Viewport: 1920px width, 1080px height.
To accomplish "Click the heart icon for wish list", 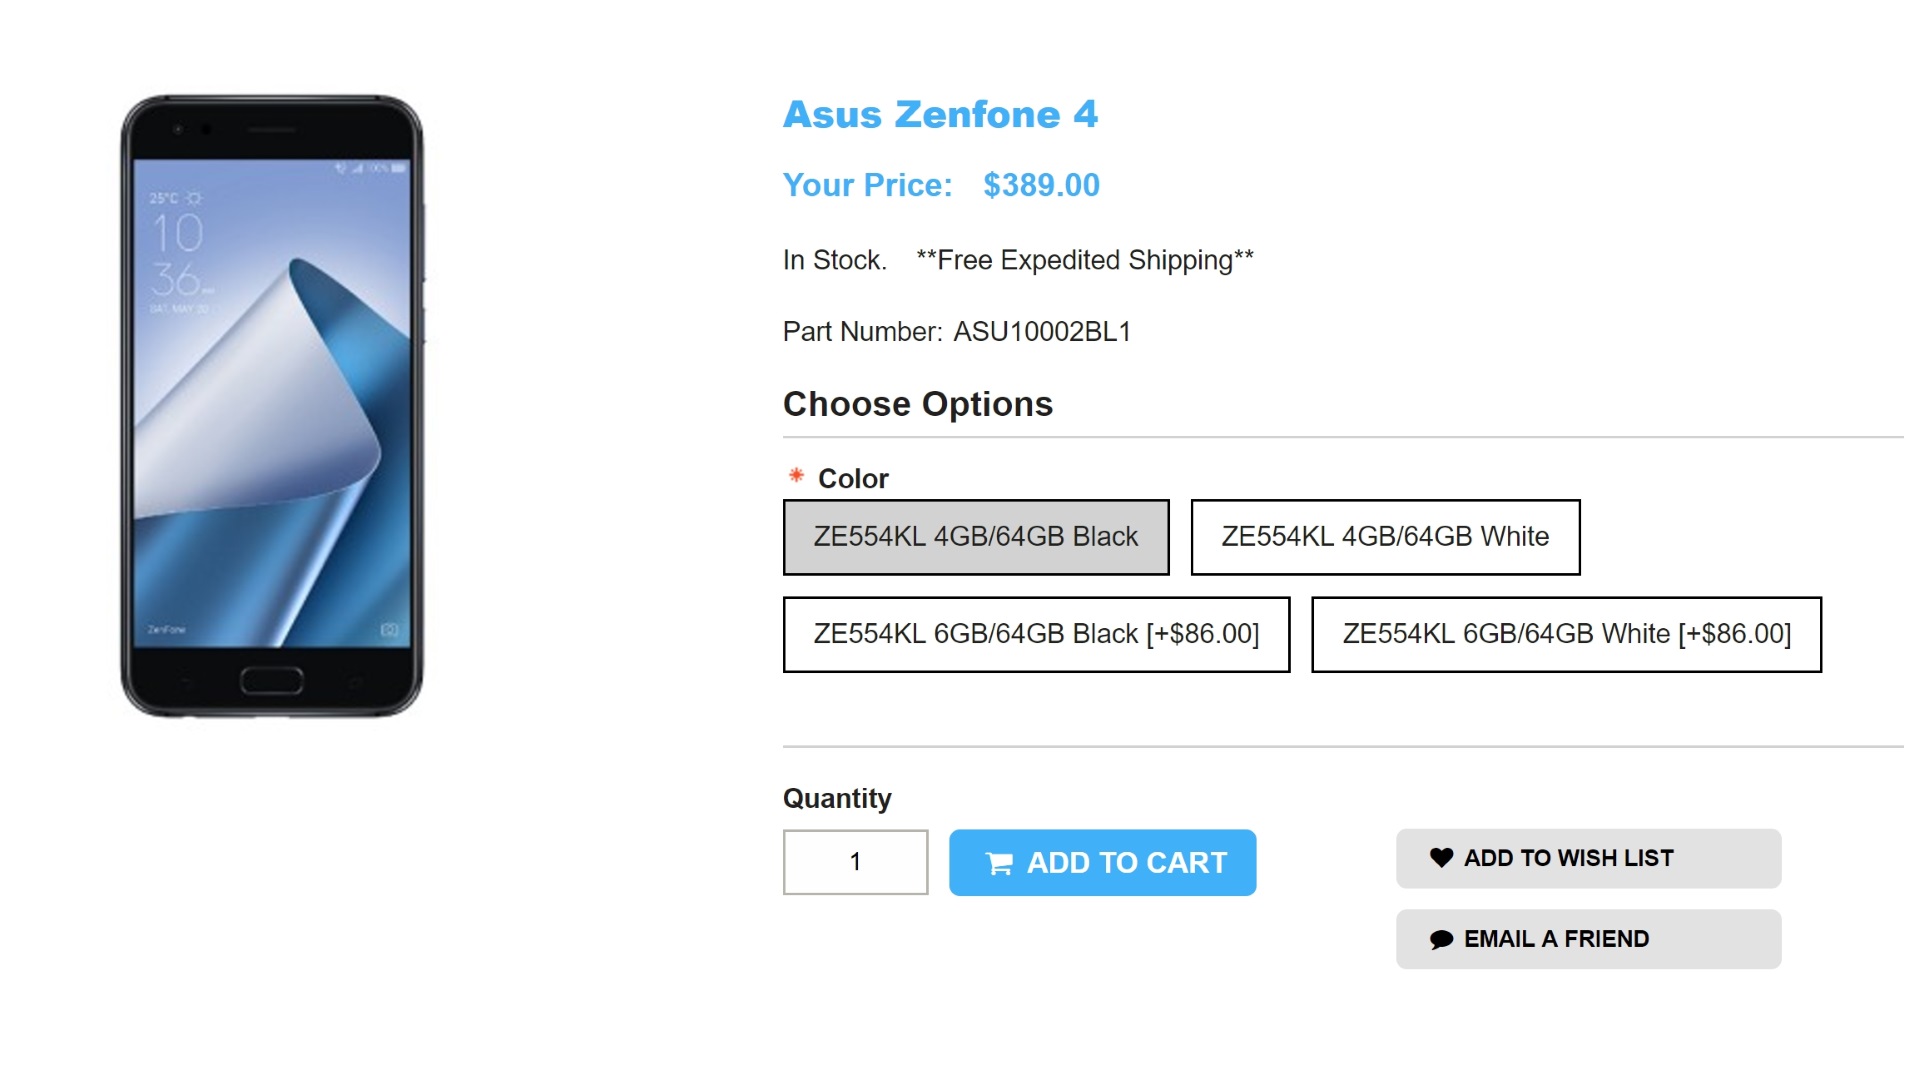I will [x=1441, y=857].
